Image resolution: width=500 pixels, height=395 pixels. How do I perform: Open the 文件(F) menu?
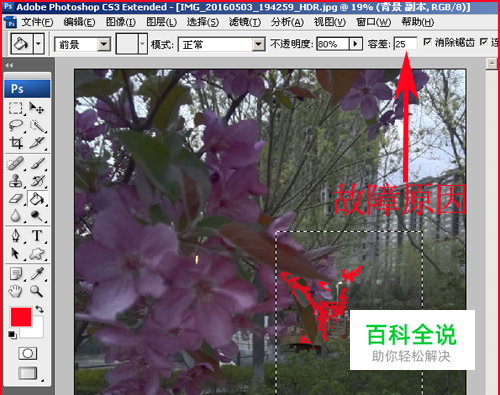(37, 22)
